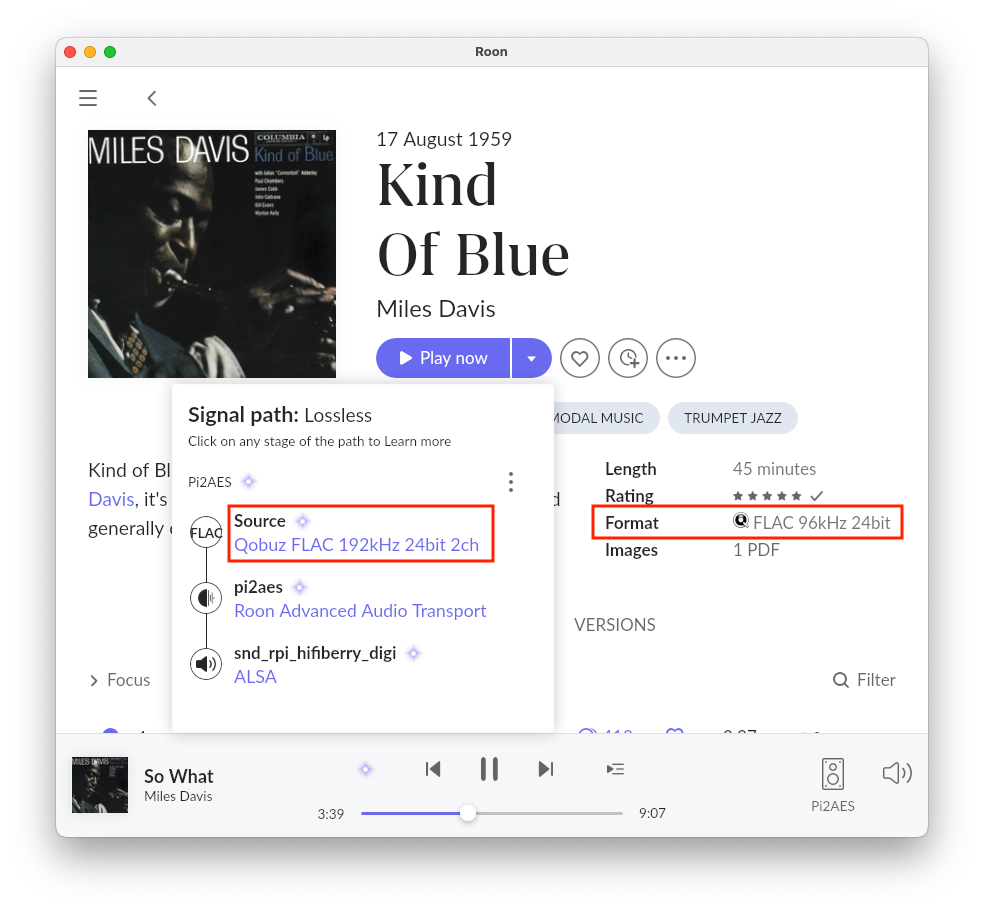Go to the previous track

coord(433,769)
